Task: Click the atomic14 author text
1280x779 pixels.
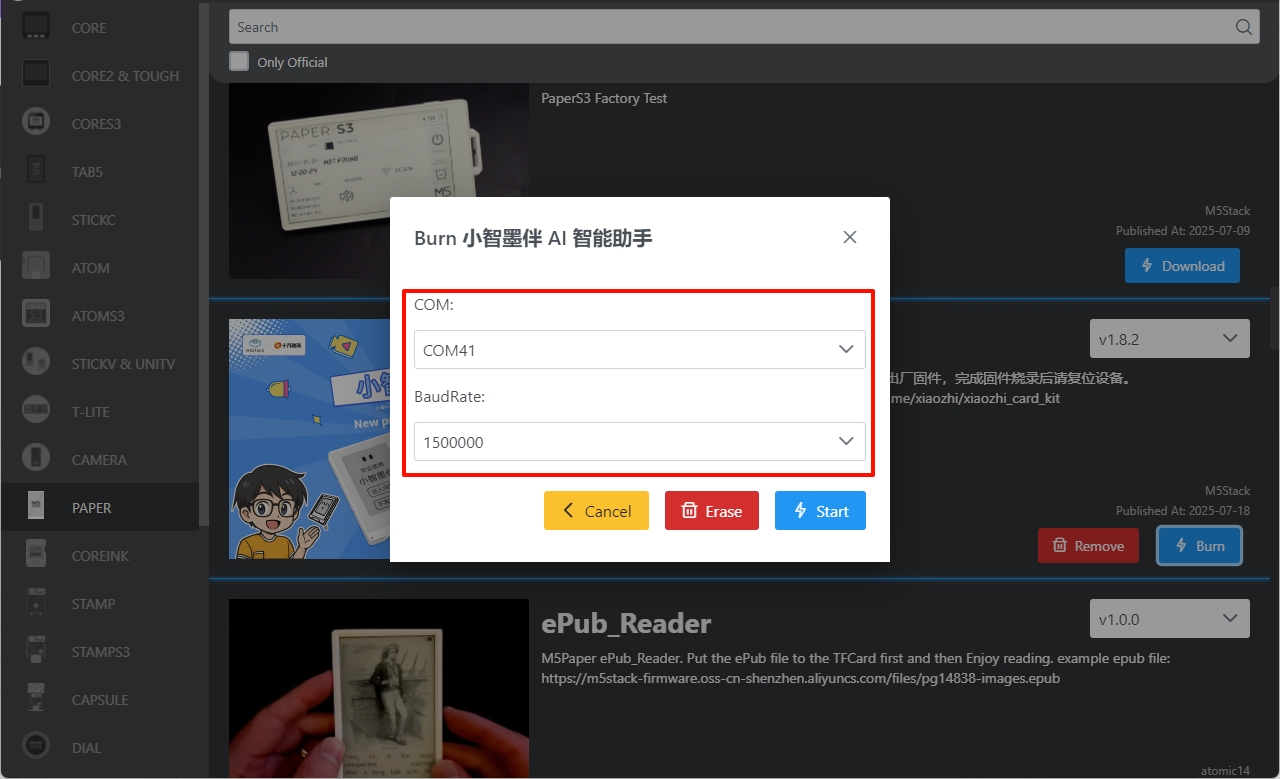Action: 1225,771
